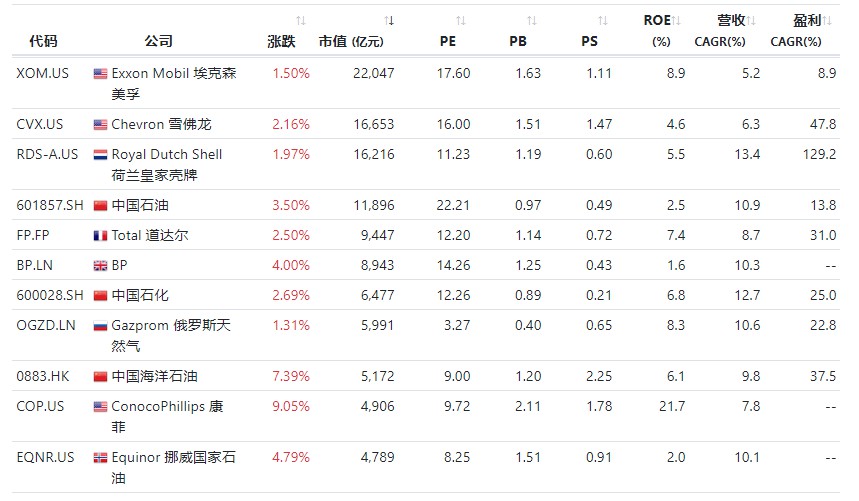Click the UK flag beside BP

pos(100,266)
